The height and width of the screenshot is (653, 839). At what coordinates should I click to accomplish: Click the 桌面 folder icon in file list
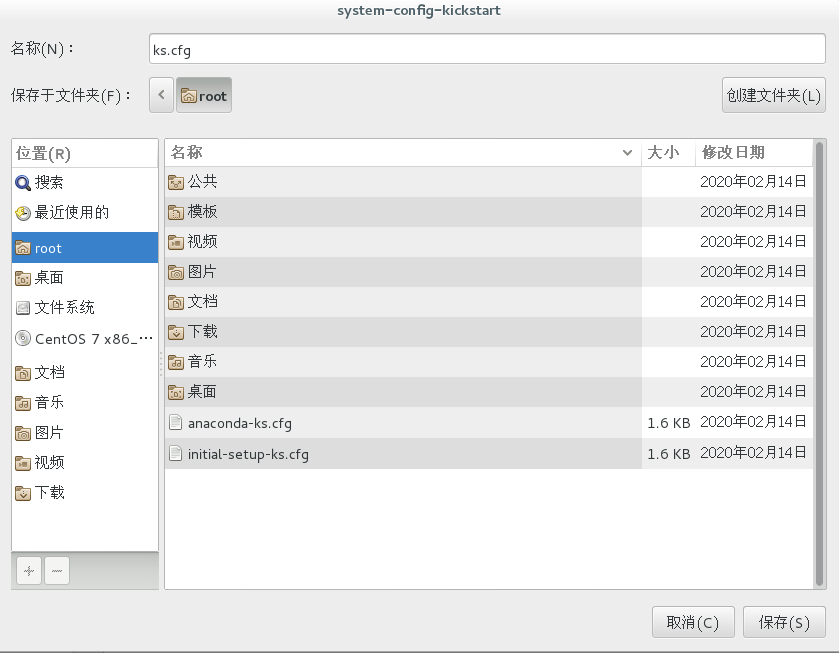(x=176, y=392)
